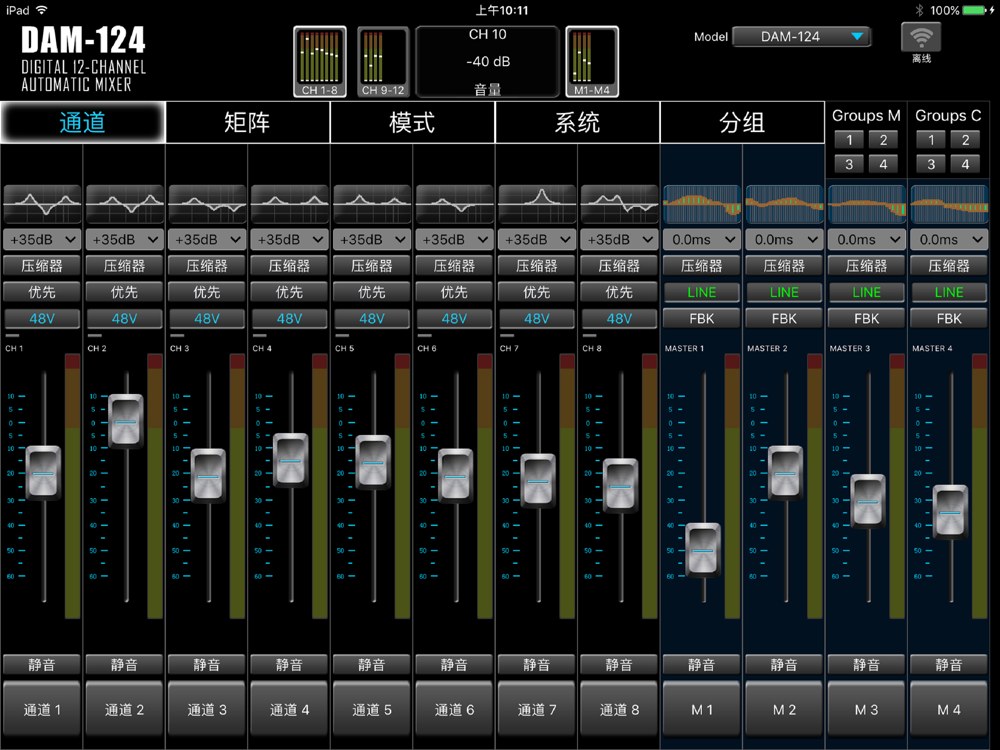Switch to the 模式 tab
The image size is (1000, 750).
[412, 122]
